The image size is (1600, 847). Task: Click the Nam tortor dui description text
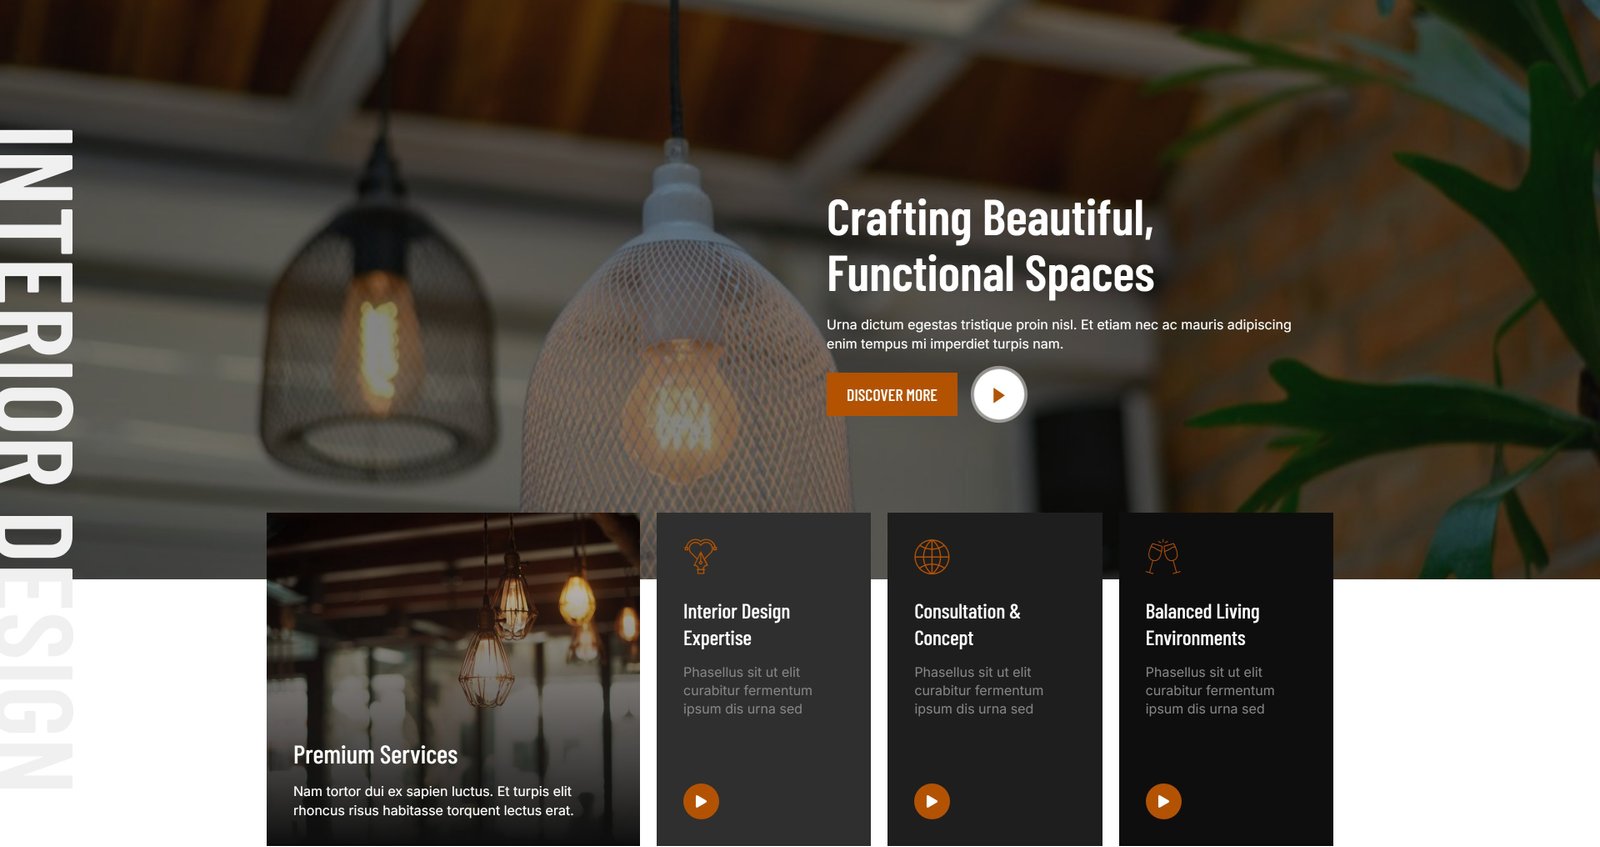point(433,801)
